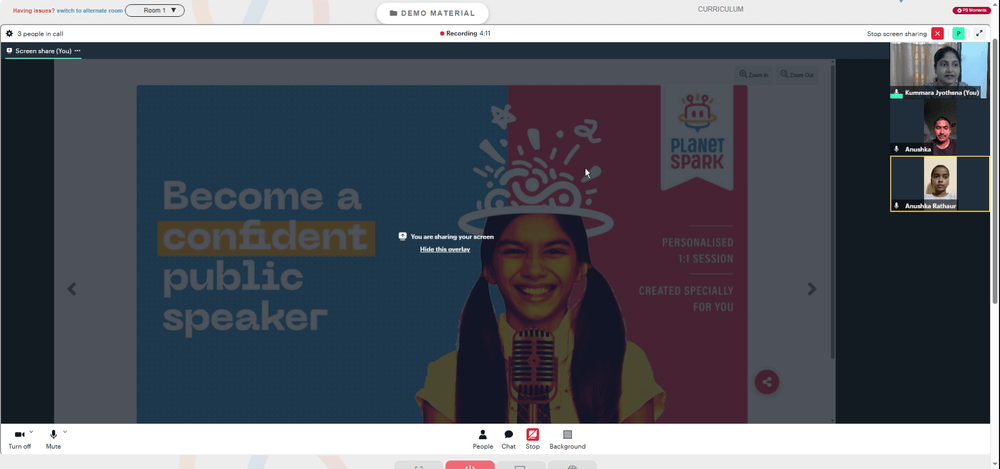Click shared slide viewer vertical scrollbar
Image resolution: width=1000 pixels, height=469 pixels.
click(x=832, y=211)
